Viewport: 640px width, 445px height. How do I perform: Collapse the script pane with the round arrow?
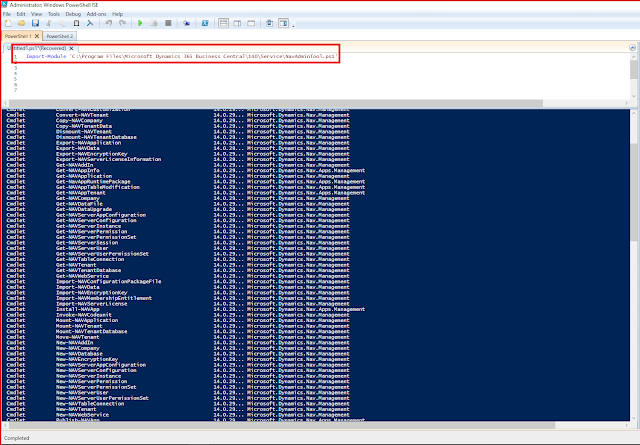coord(632,48)
